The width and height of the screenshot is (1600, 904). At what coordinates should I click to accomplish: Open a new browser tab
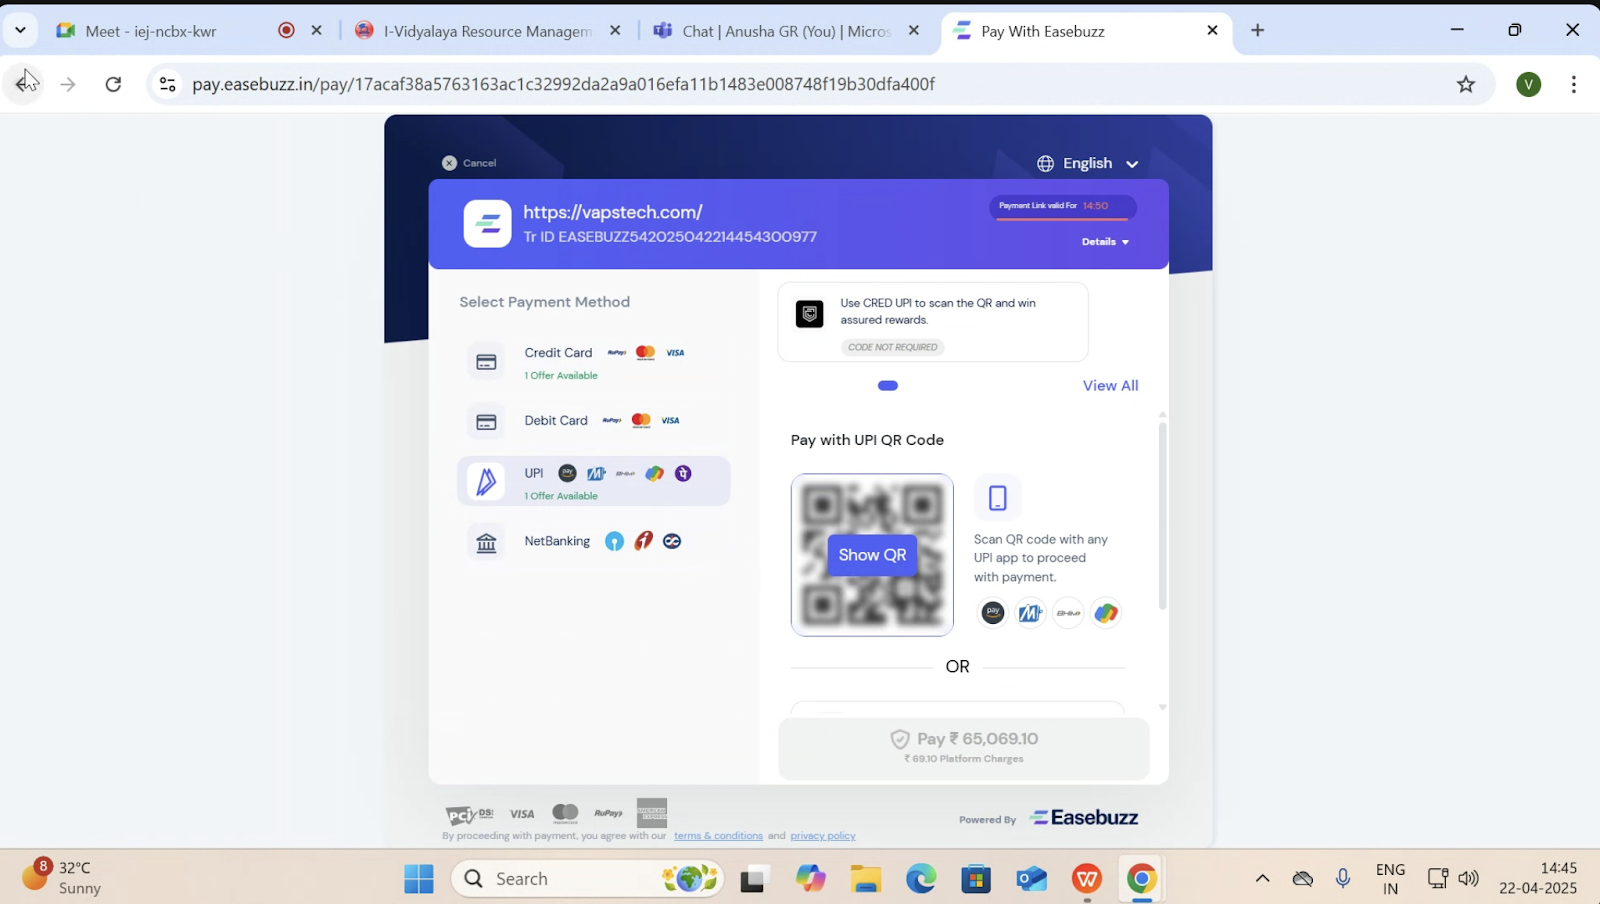[x=1258, y=31]
